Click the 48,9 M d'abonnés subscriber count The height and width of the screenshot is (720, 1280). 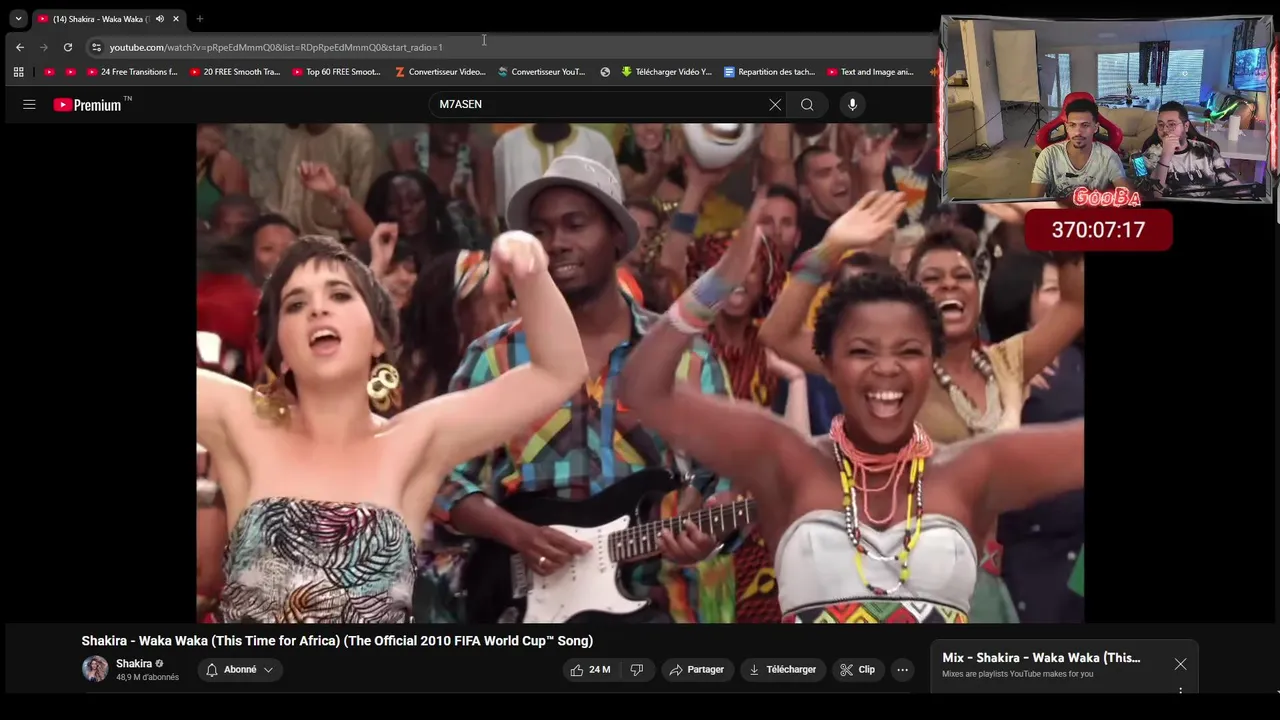[147, 677]
